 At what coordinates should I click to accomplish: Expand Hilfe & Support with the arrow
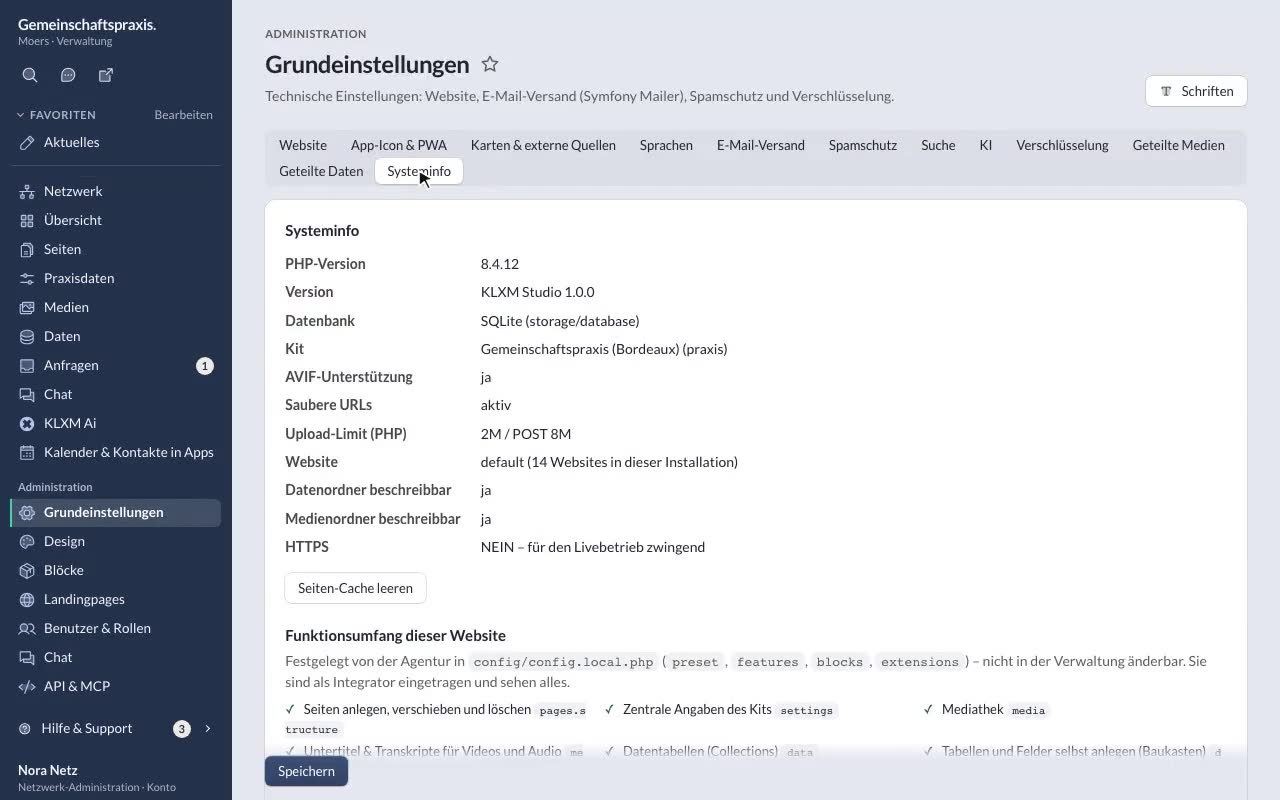[x=208, y=728]
